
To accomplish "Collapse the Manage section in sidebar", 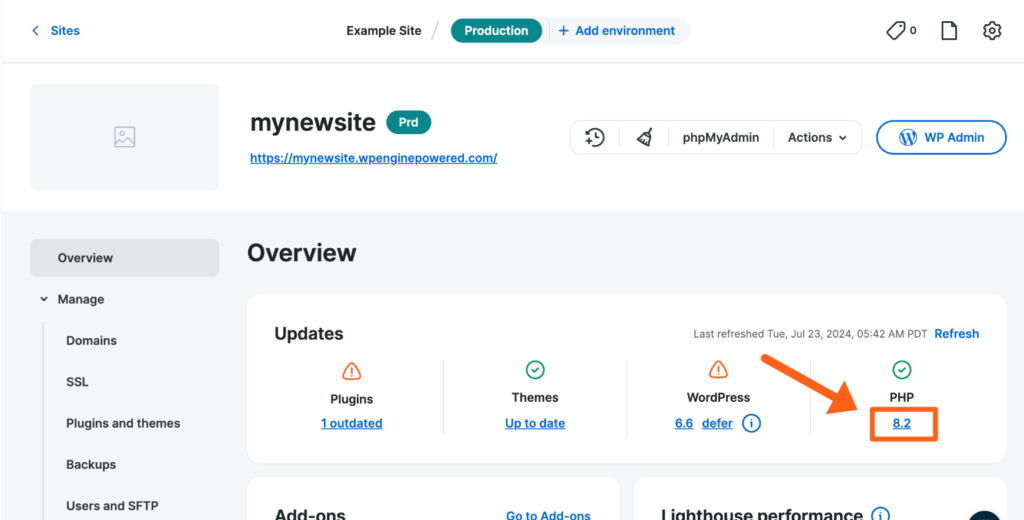I will point(44,299).
